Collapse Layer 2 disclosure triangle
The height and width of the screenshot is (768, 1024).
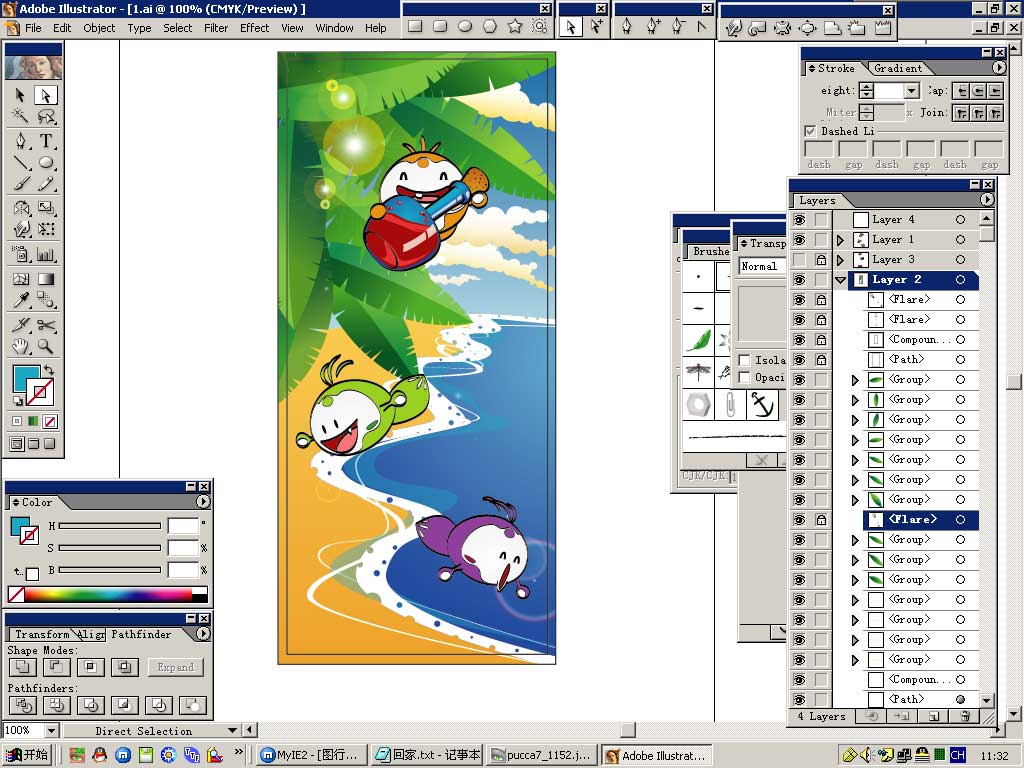click(x=840, y=280)
